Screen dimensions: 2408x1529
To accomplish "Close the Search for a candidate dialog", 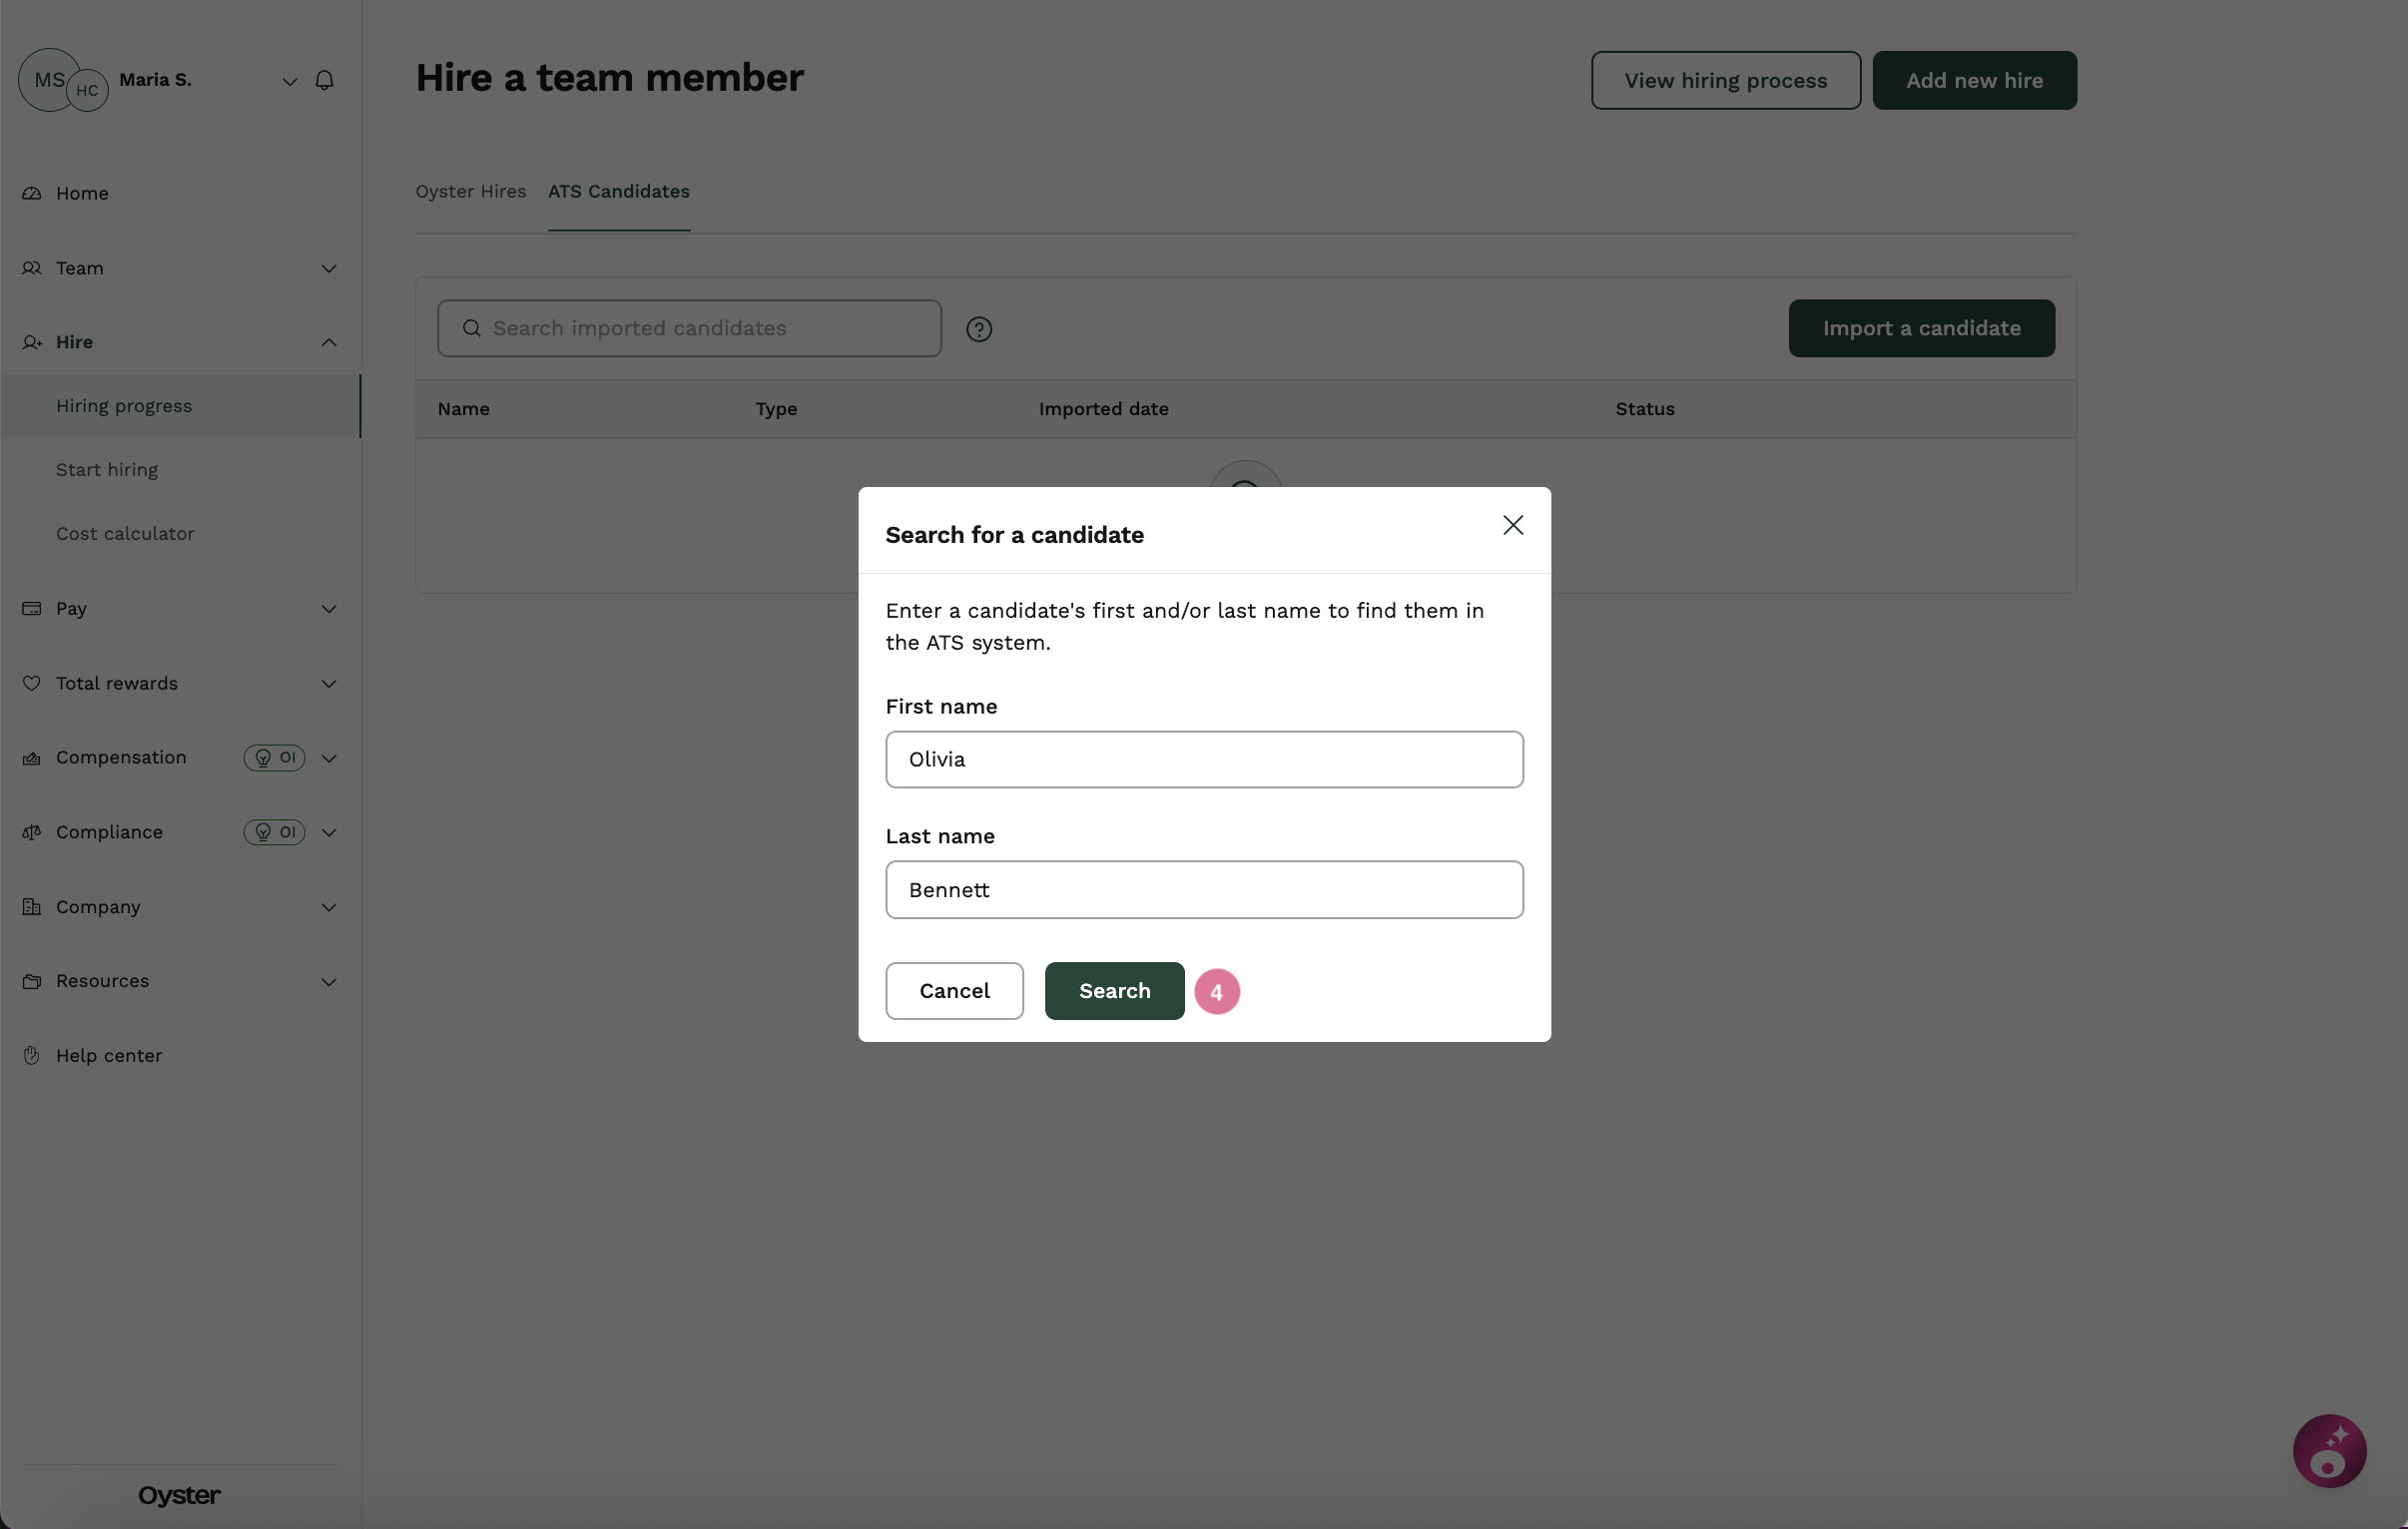I will pos(1512,525).
